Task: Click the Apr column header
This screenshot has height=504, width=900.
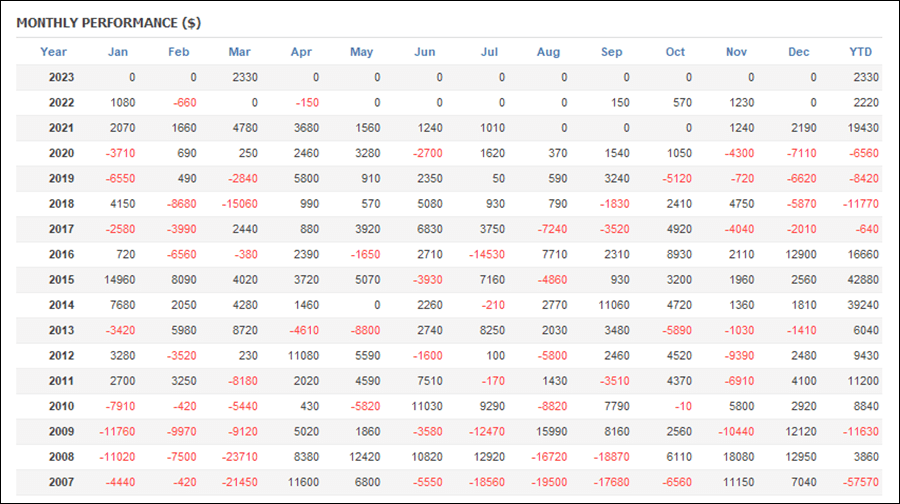Action: click(301, 52)
